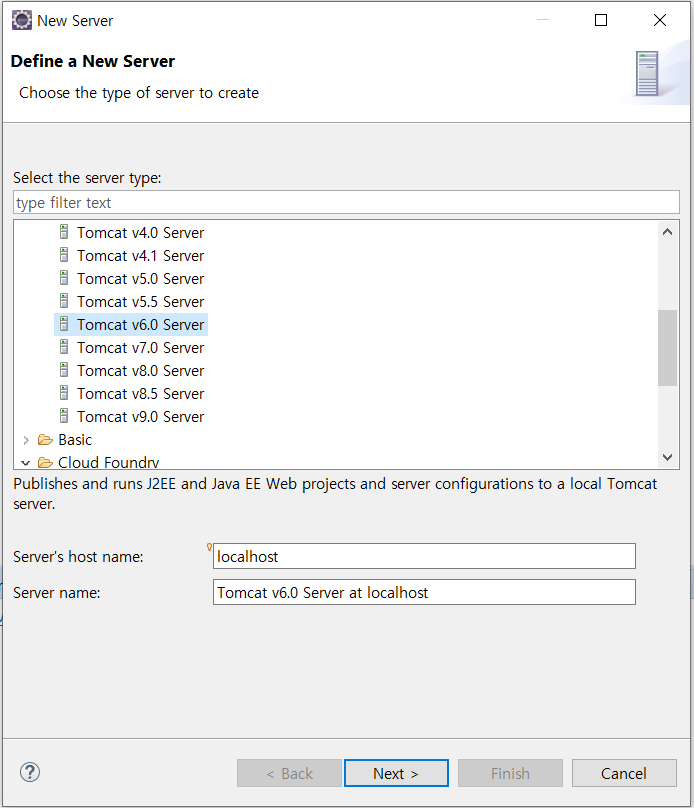
Task: Select Tomcat v6.0 Server label
Action: 141,325
